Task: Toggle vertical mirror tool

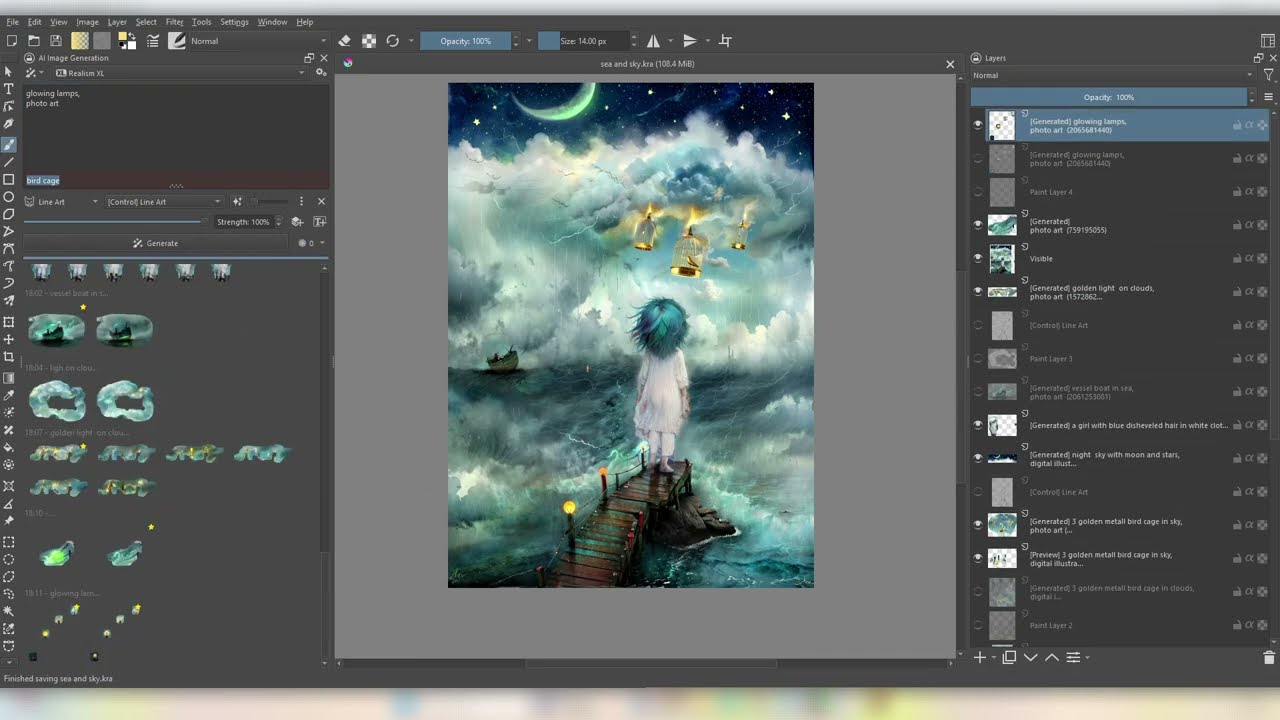Action: click(x=689, y=41)
